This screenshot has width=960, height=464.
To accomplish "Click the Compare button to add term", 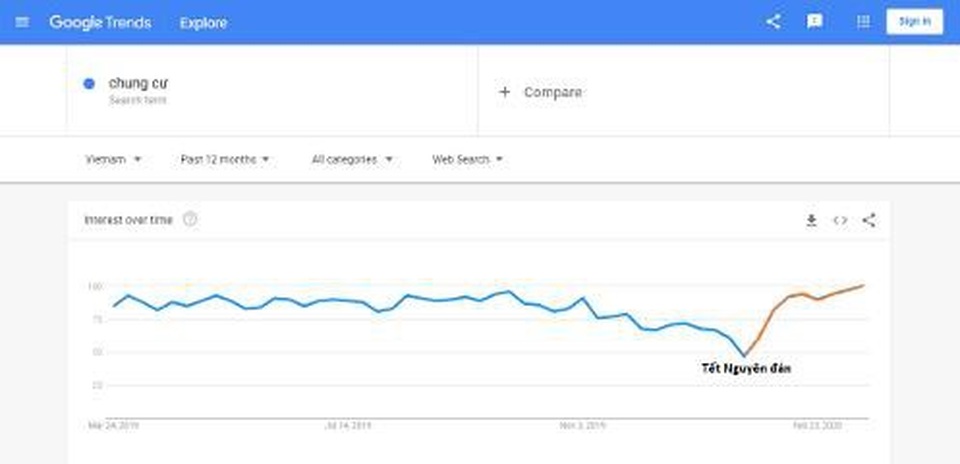I will (x=552, y=92).
